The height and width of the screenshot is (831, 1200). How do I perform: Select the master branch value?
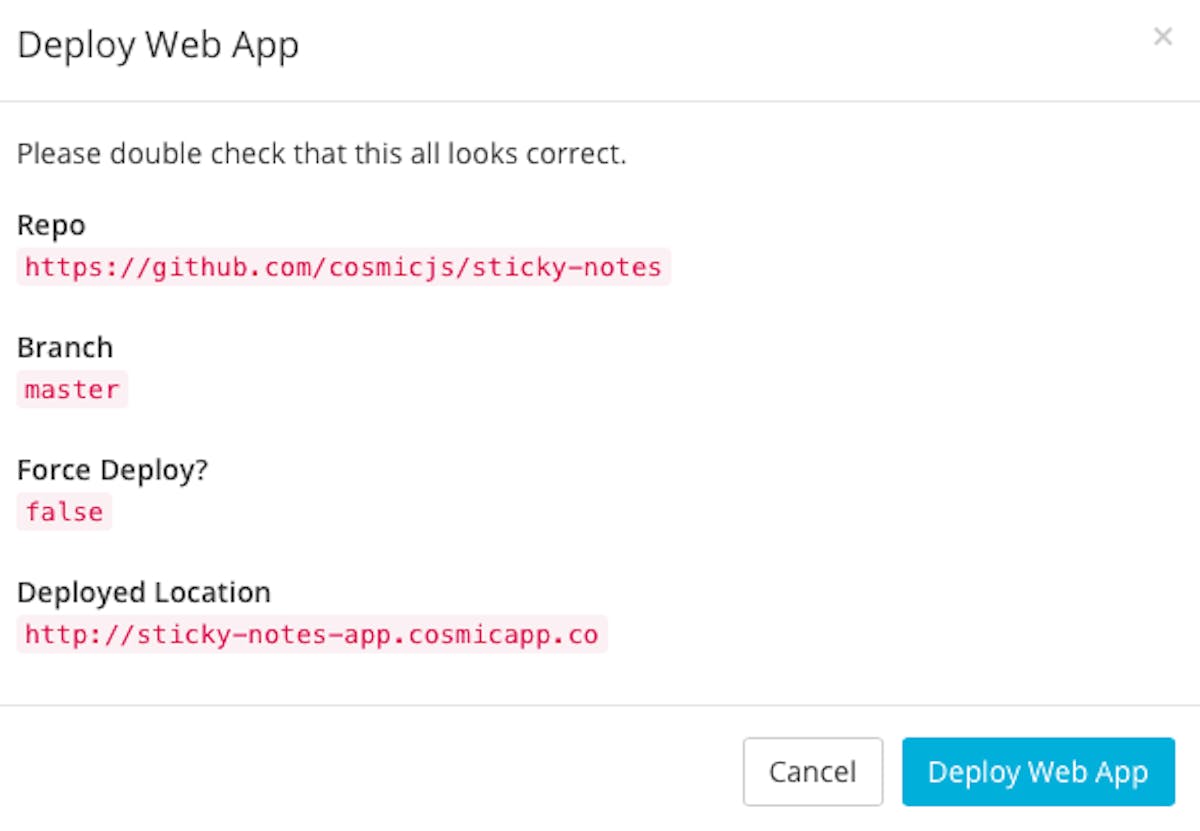point(72,389)
